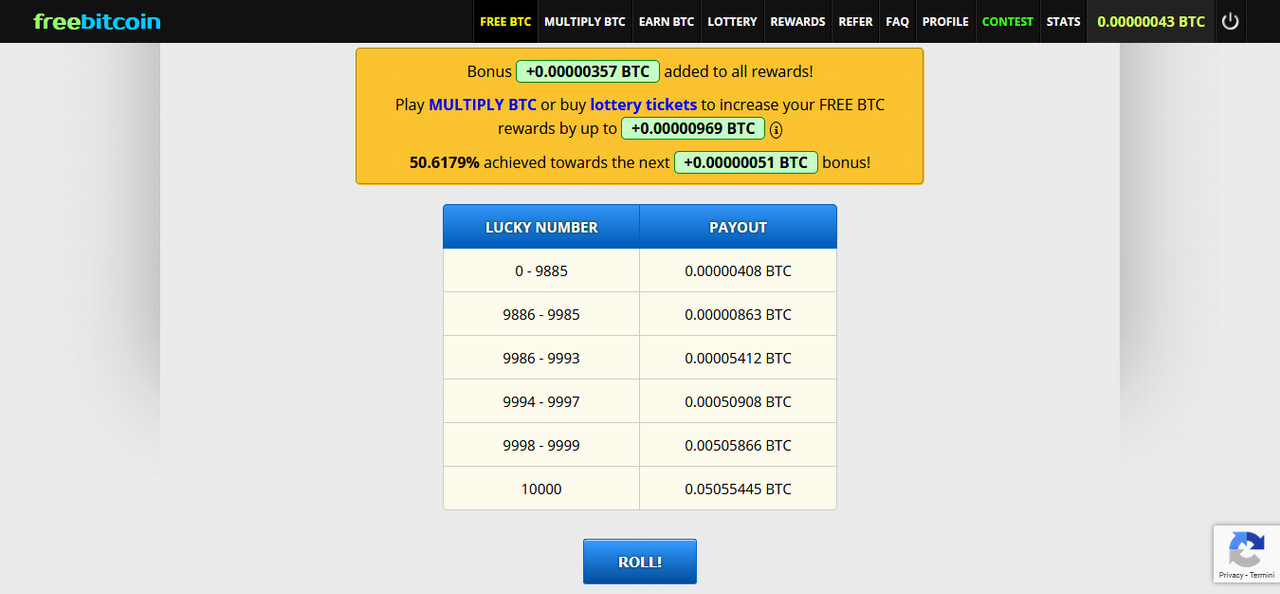This screenshot has height=594, width=1280.
Task: Open the MULTIPLY BTC menu item
Action: (585, 21)
